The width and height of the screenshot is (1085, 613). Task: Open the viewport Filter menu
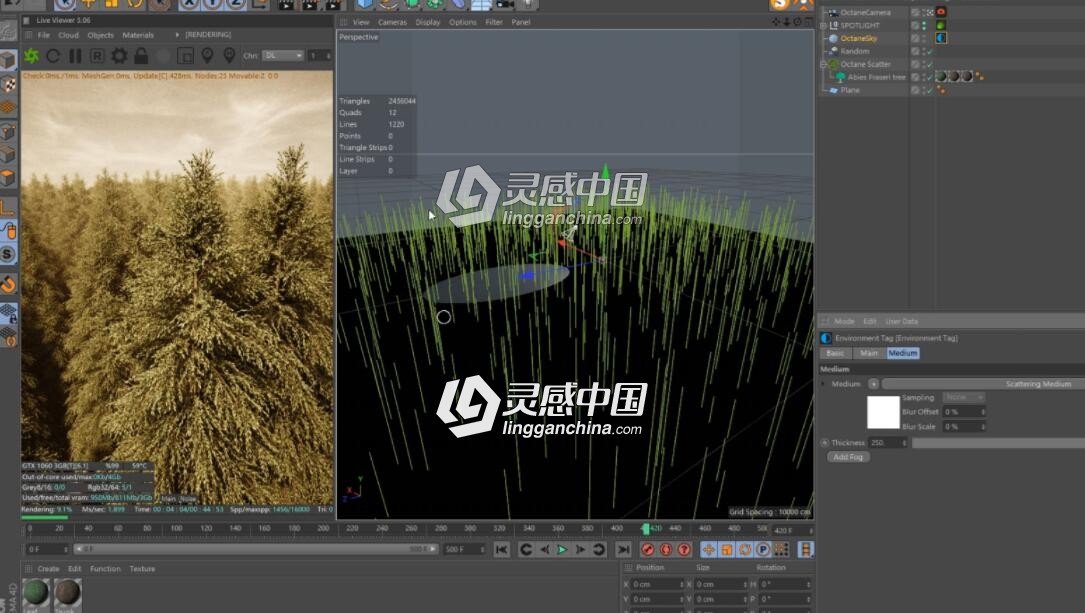coord(494,22)
